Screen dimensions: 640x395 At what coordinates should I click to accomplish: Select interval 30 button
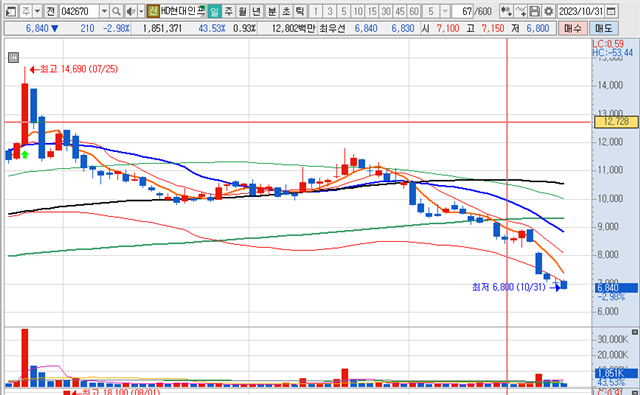(x=386, y=11)
